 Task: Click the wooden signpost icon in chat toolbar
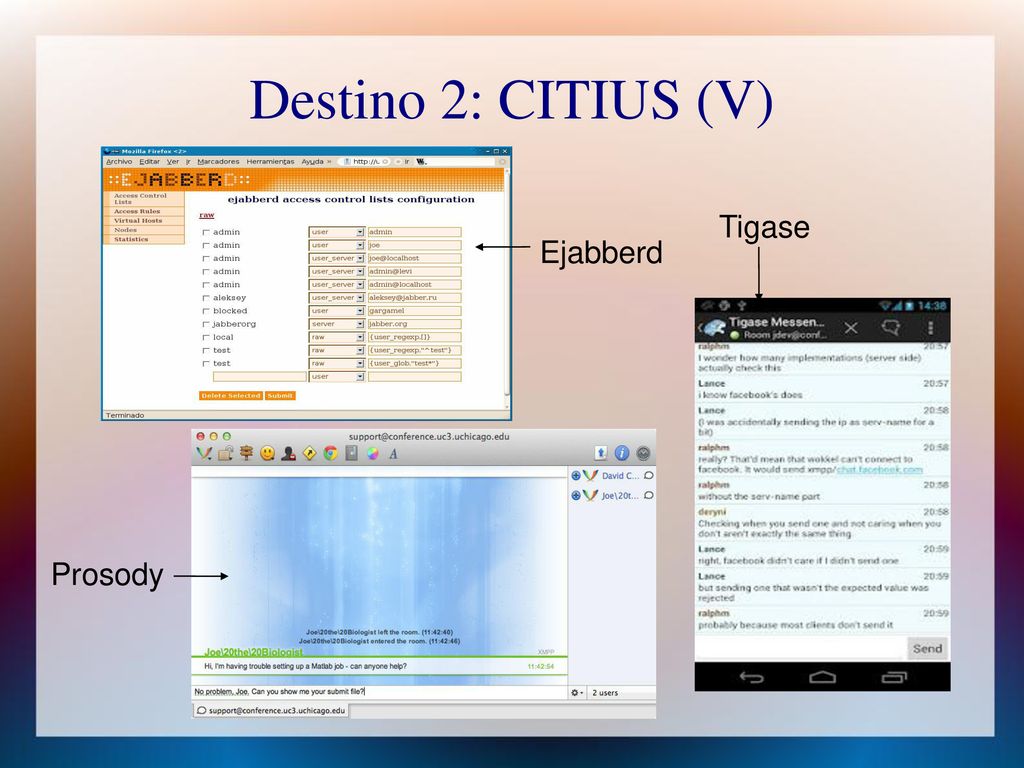click(246, 453)
